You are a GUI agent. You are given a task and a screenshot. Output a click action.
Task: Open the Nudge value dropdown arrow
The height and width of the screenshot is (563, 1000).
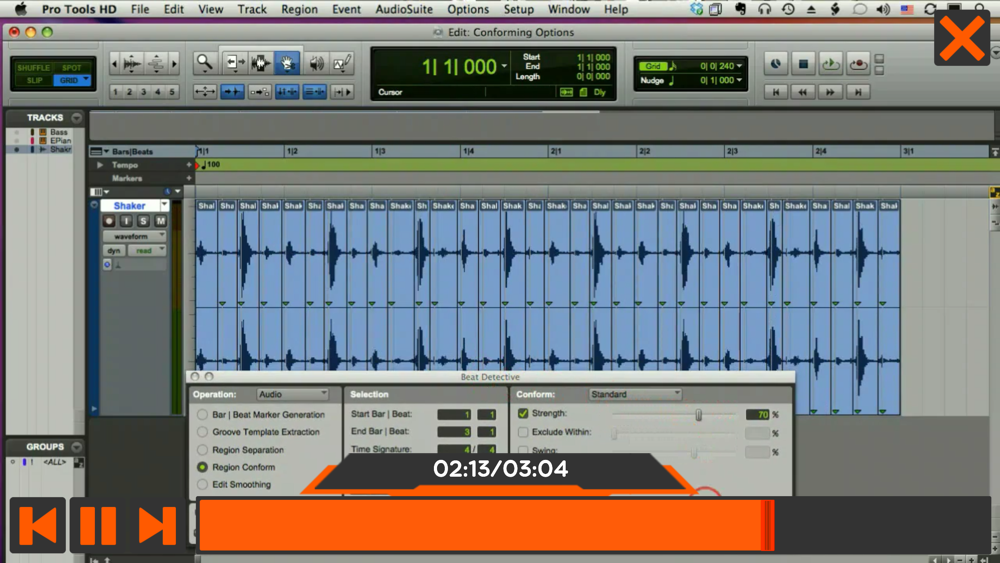tap(739, 80)
